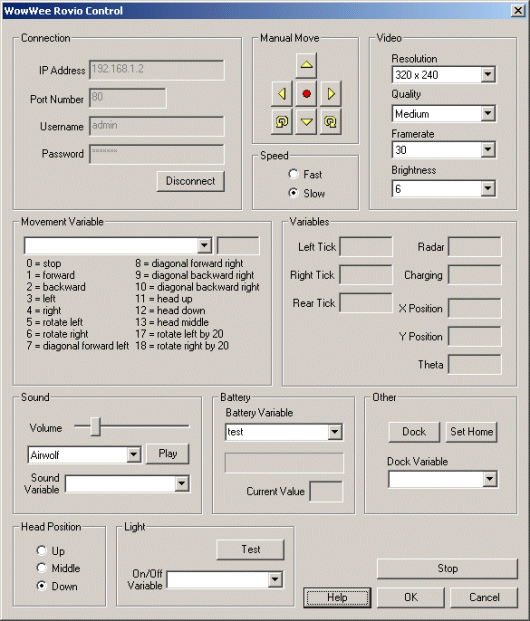530x621 pixels.
Task: Click the Rear Tick value field
Action: point(366,303)
